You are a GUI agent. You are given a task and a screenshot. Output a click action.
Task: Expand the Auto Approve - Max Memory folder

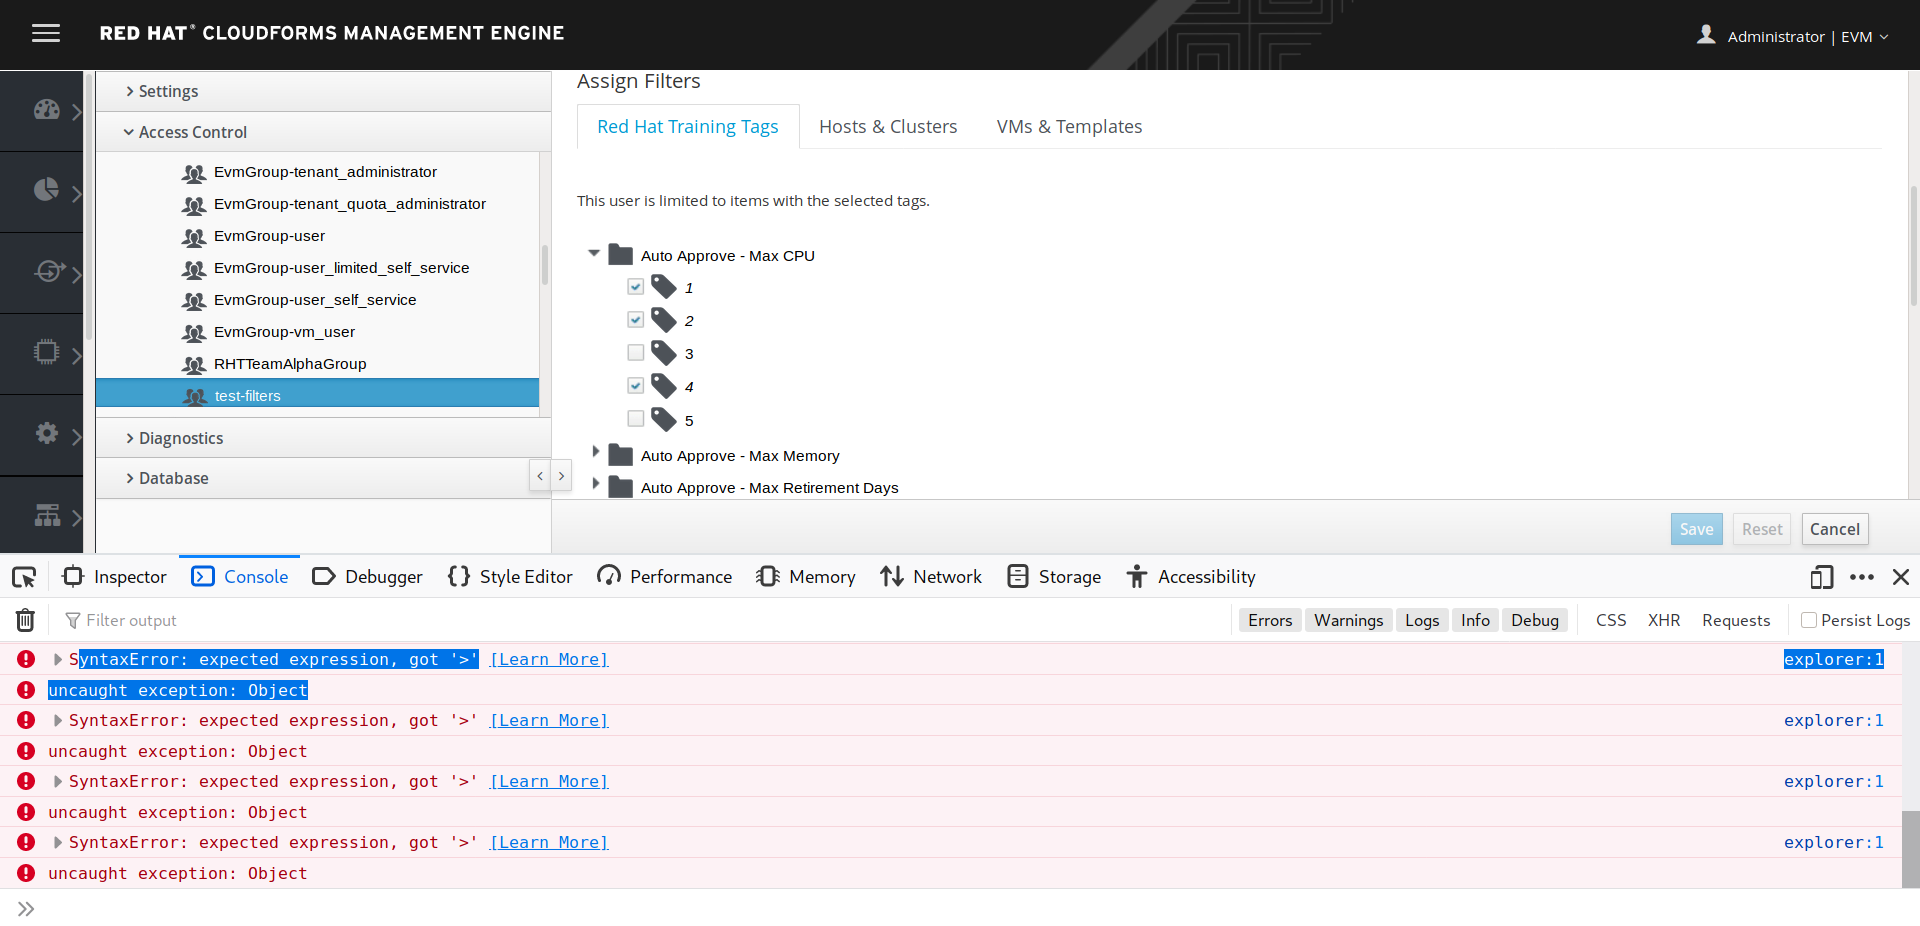click(x=596, y=453)
